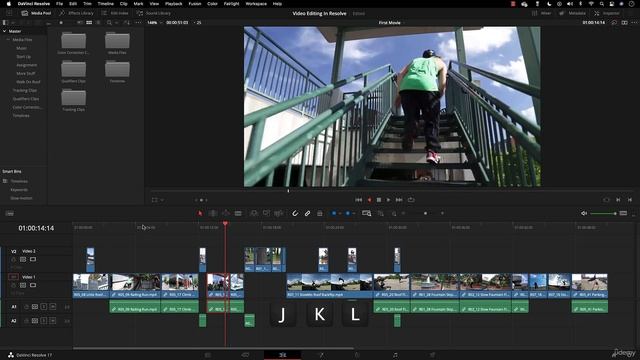The width and height of the screenshot is (640, 360).
Task: Open the Trim menu
Action: click(x=87, y=4)
